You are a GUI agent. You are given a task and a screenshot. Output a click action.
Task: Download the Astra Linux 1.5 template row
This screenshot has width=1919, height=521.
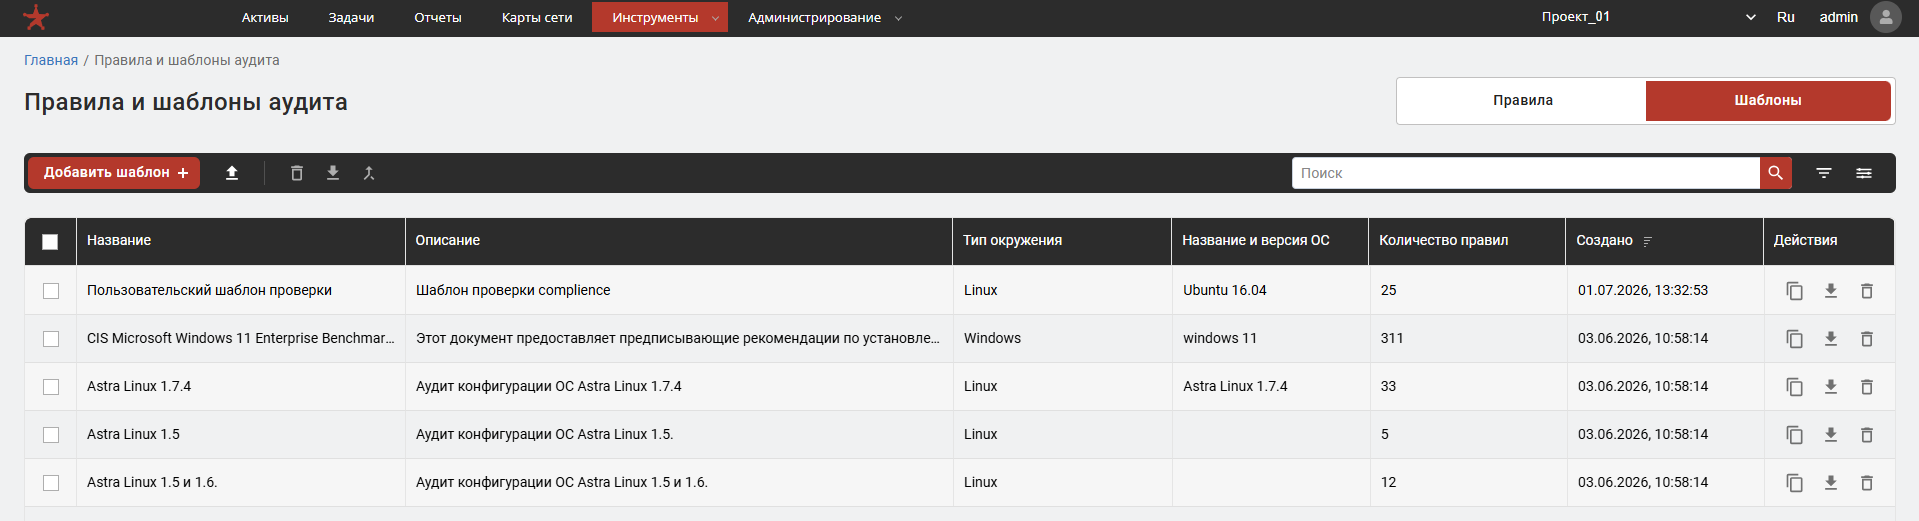[x=1831, y=435]
